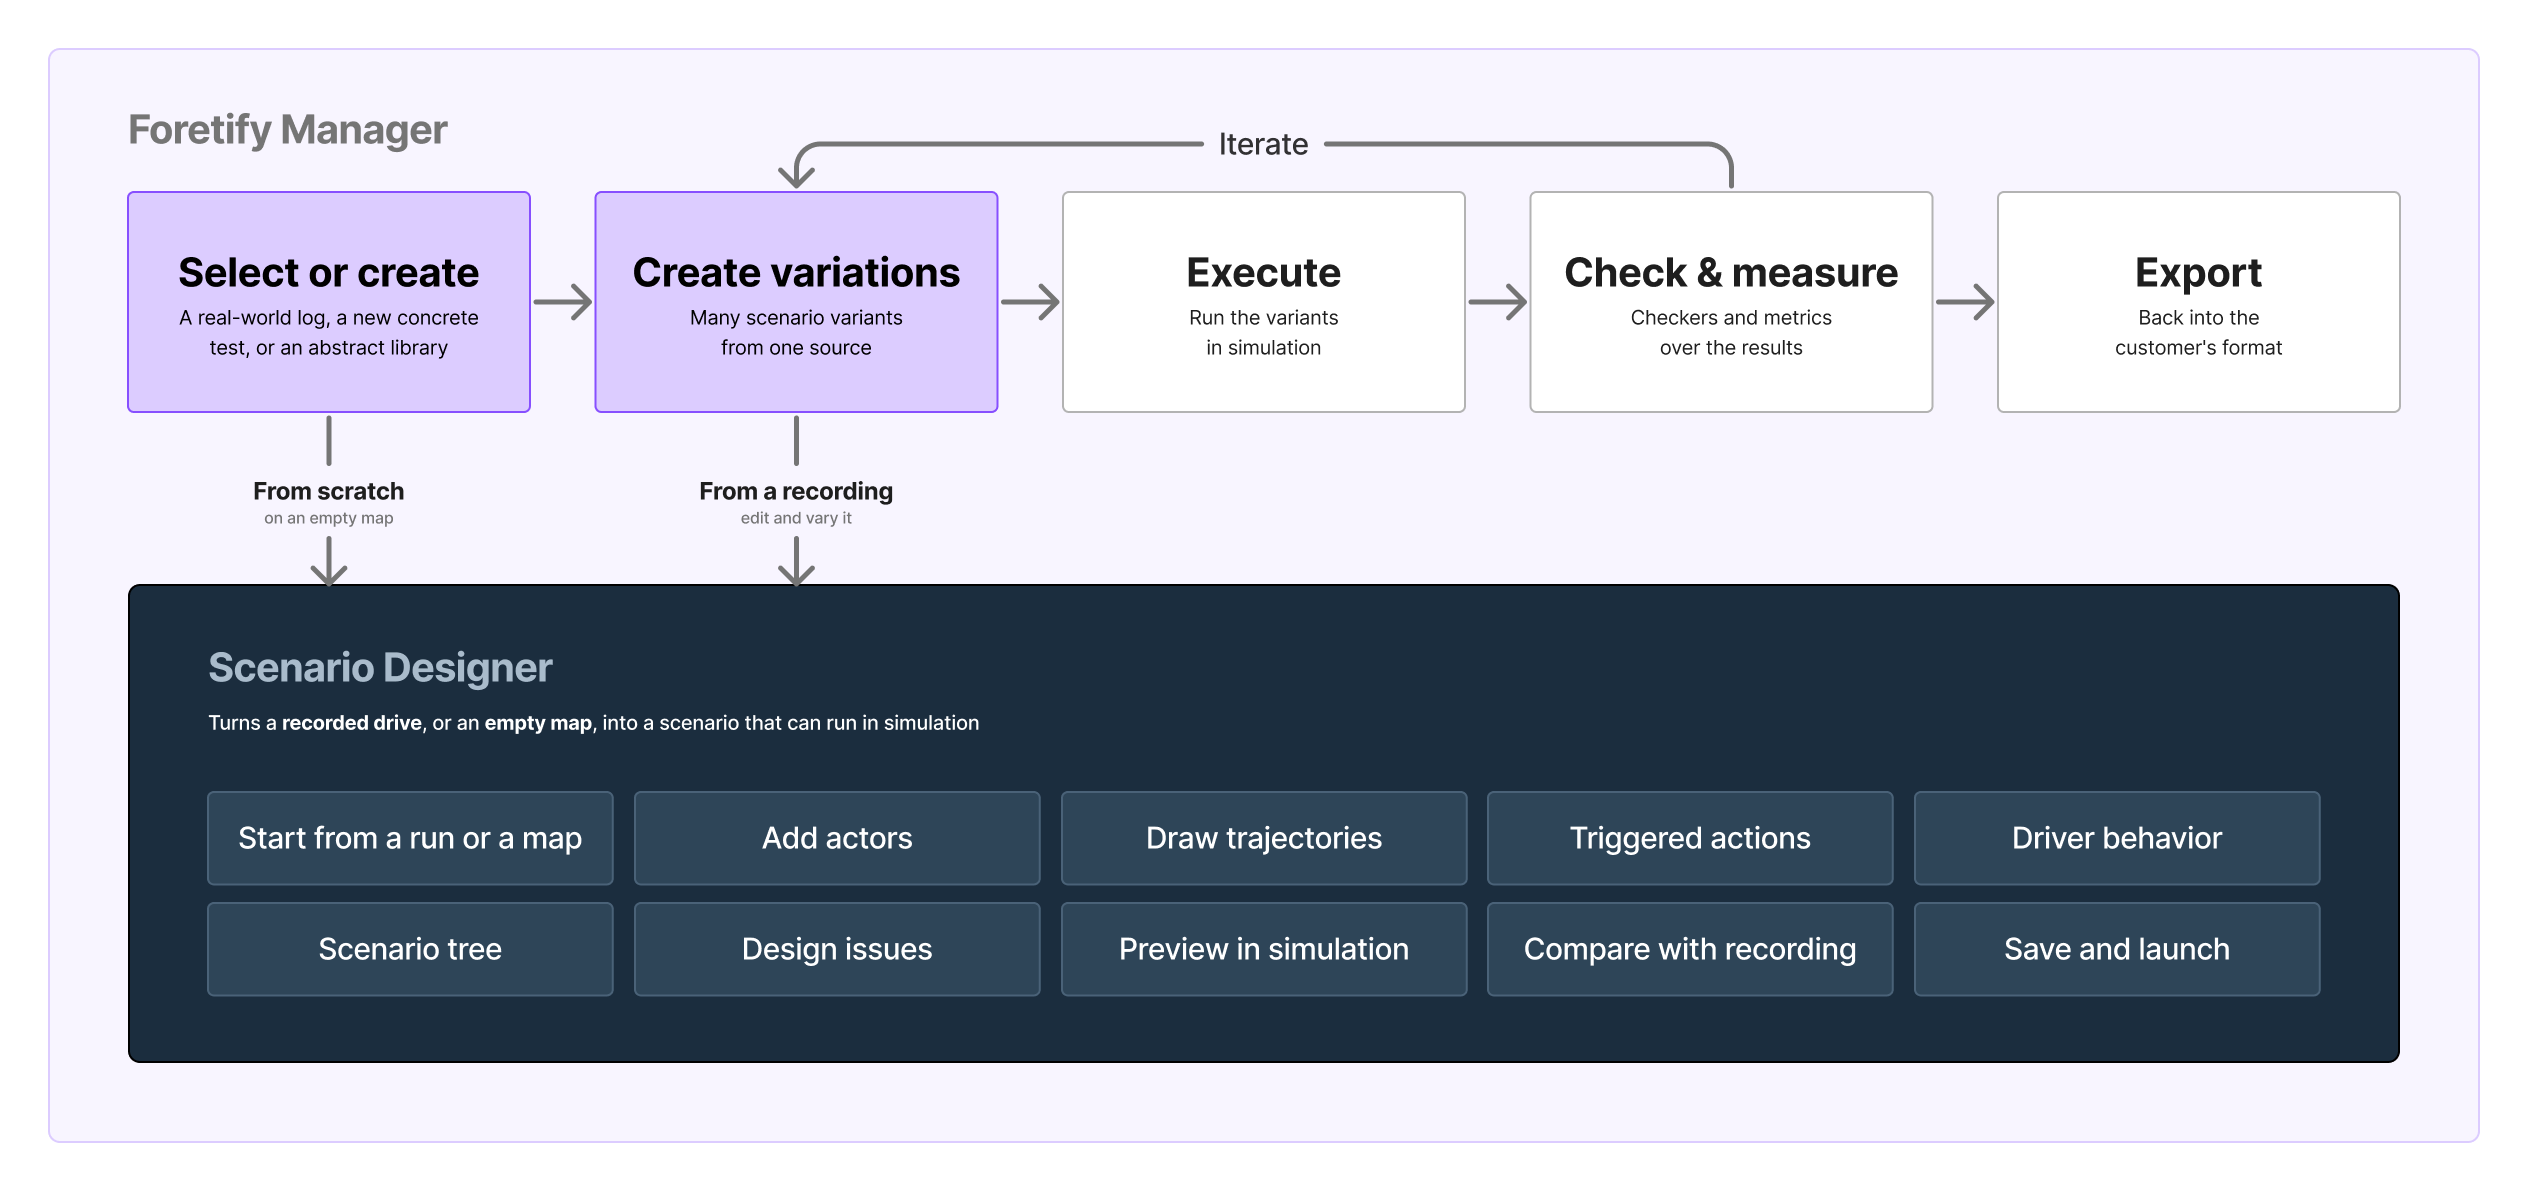
Task: Click the "Draw trajectories" tile
Action: [x=1264, y=838]
